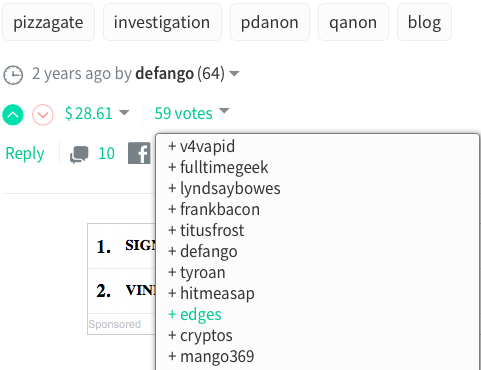
Task: Expand the $28.61 payout dropdown arrow
Action: [124, 113]
